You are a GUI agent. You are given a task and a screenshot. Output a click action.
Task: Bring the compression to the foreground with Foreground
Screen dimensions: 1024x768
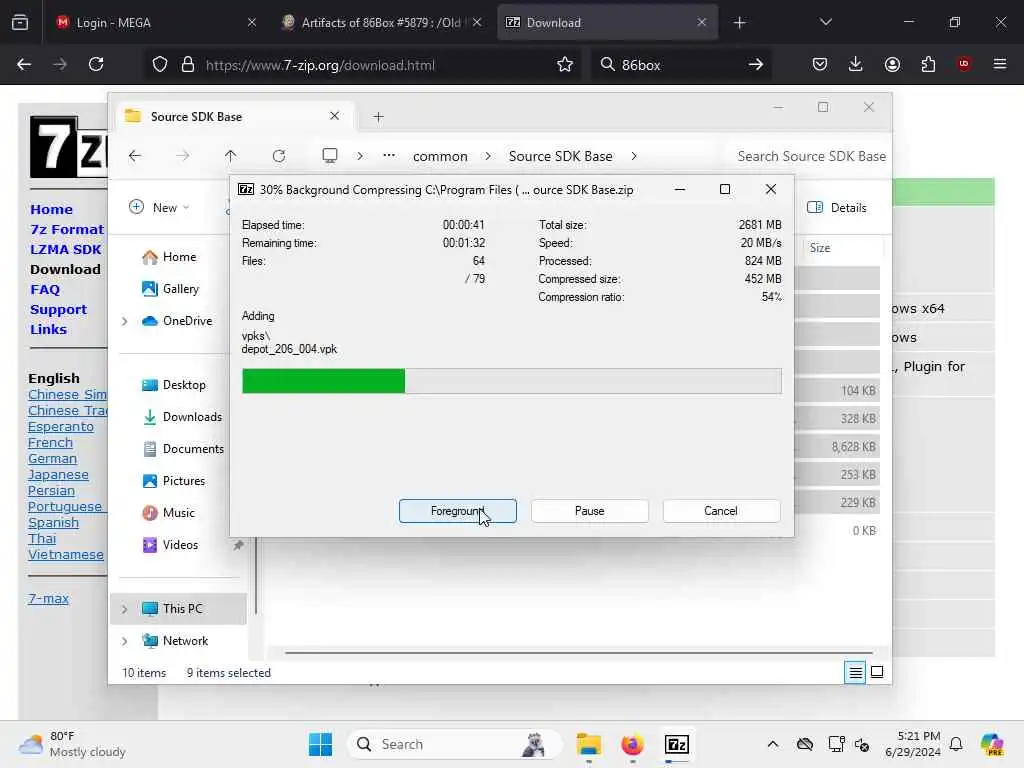coord(457,511)
